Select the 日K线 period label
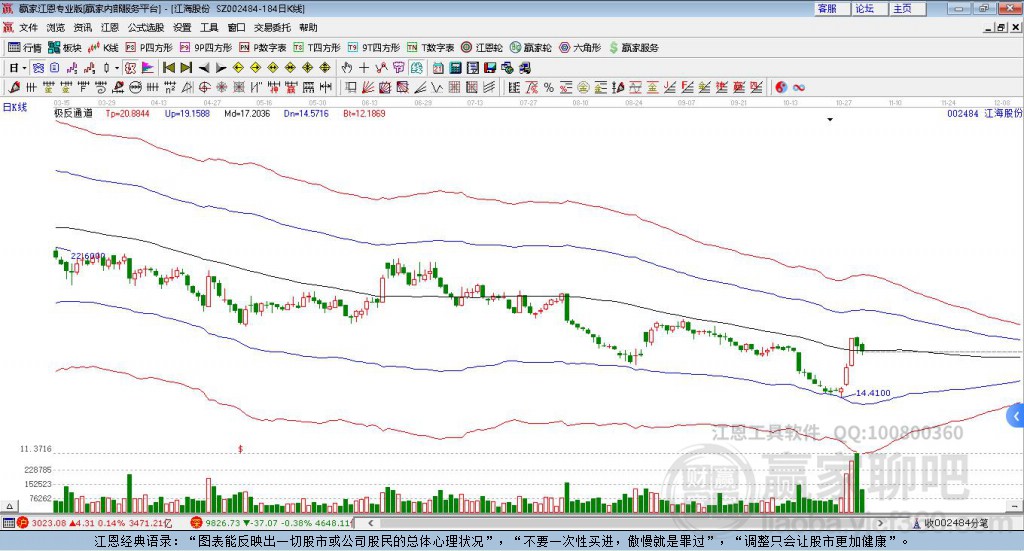This screenshot has height=551, width=1024. click(x=15, y=107)
